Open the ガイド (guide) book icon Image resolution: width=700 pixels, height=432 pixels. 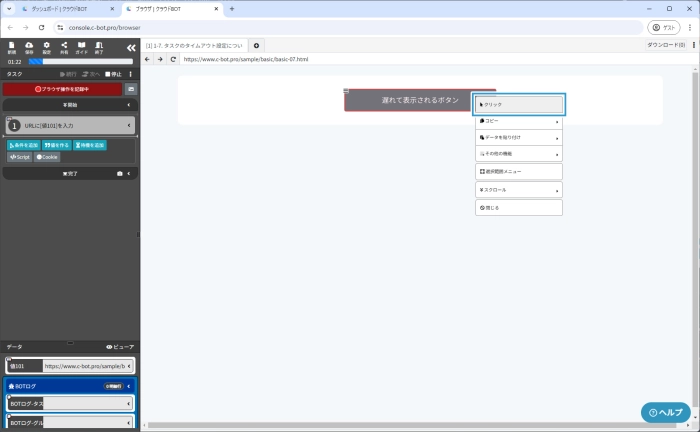[x=82, y=47]
